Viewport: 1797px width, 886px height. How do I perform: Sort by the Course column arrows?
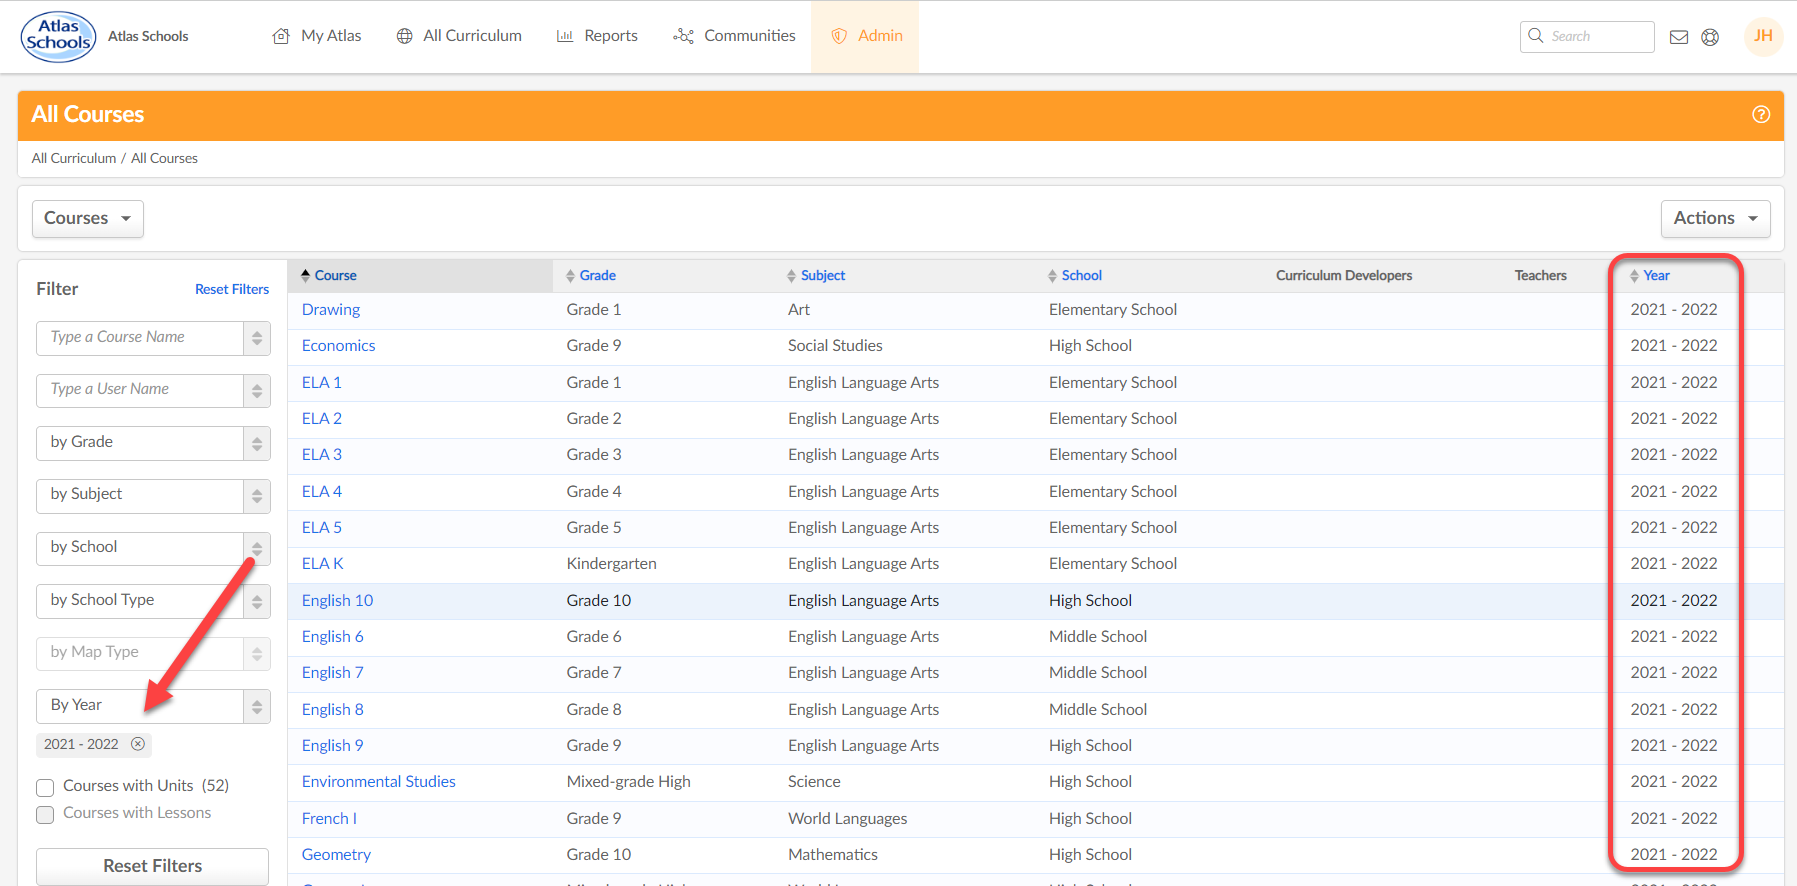[x=306, y=275]
